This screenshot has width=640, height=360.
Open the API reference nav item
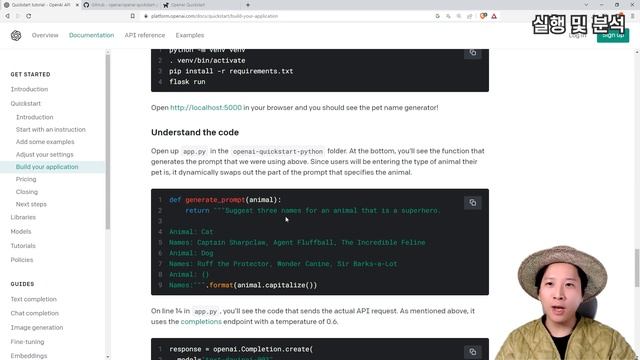[145, 36]
